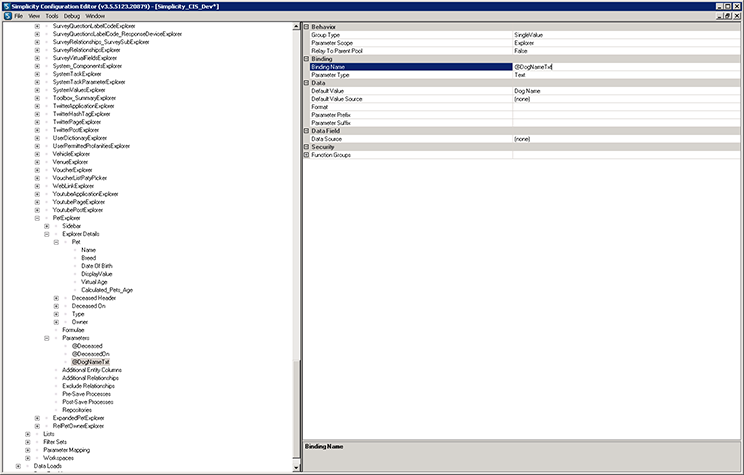
Task: Expand the Parameter Mapping node
Action: point(28,450)
